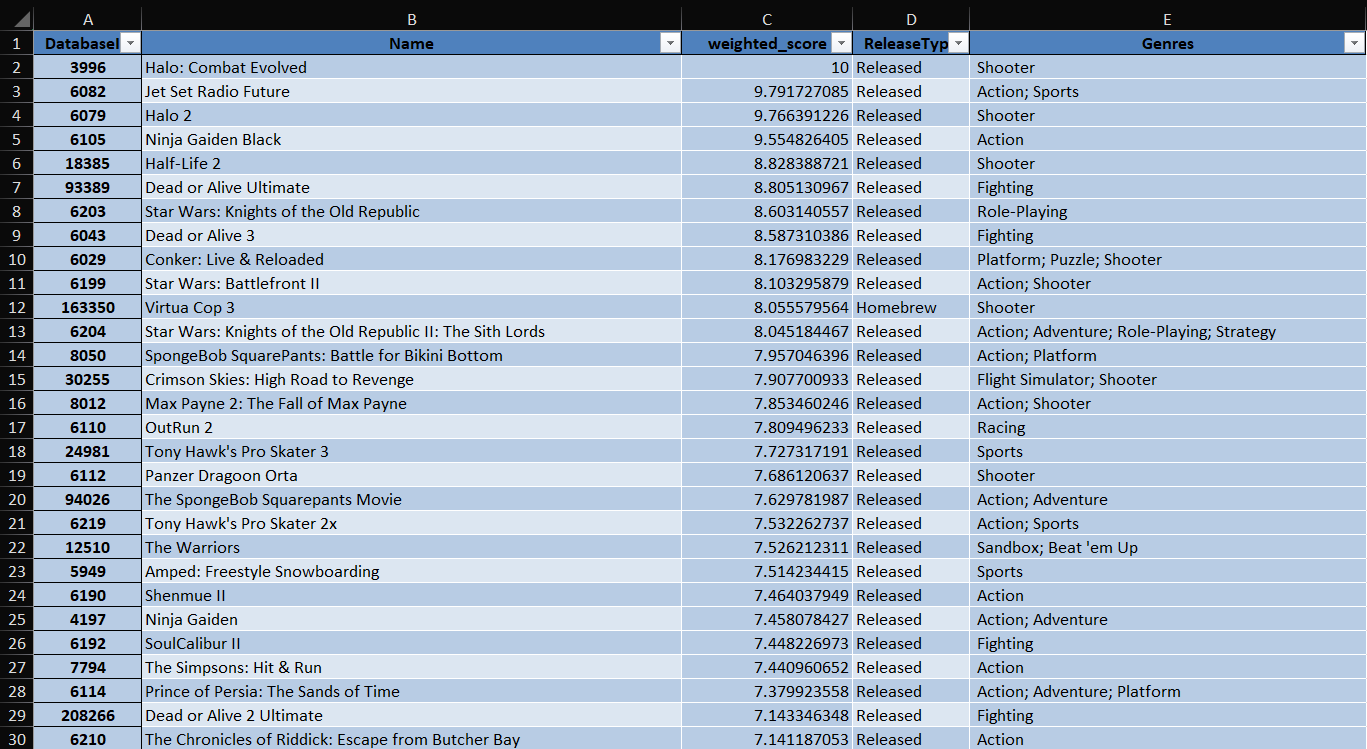Click the Sith Lords game name cell
The image size is (1367, 749).
(412, 331)
